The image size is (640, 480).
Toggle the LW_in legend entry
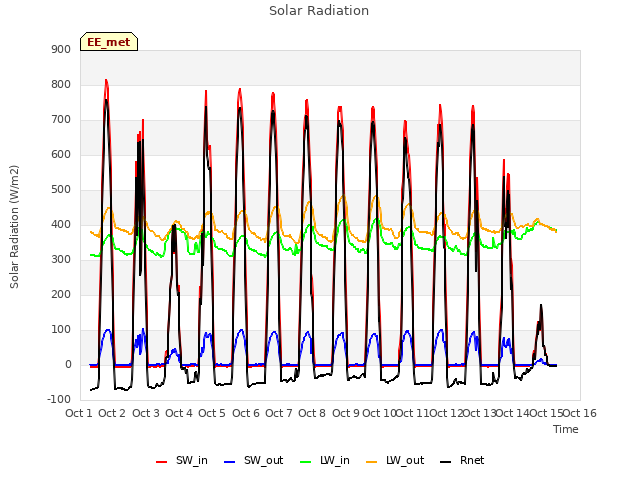point(325,460)
